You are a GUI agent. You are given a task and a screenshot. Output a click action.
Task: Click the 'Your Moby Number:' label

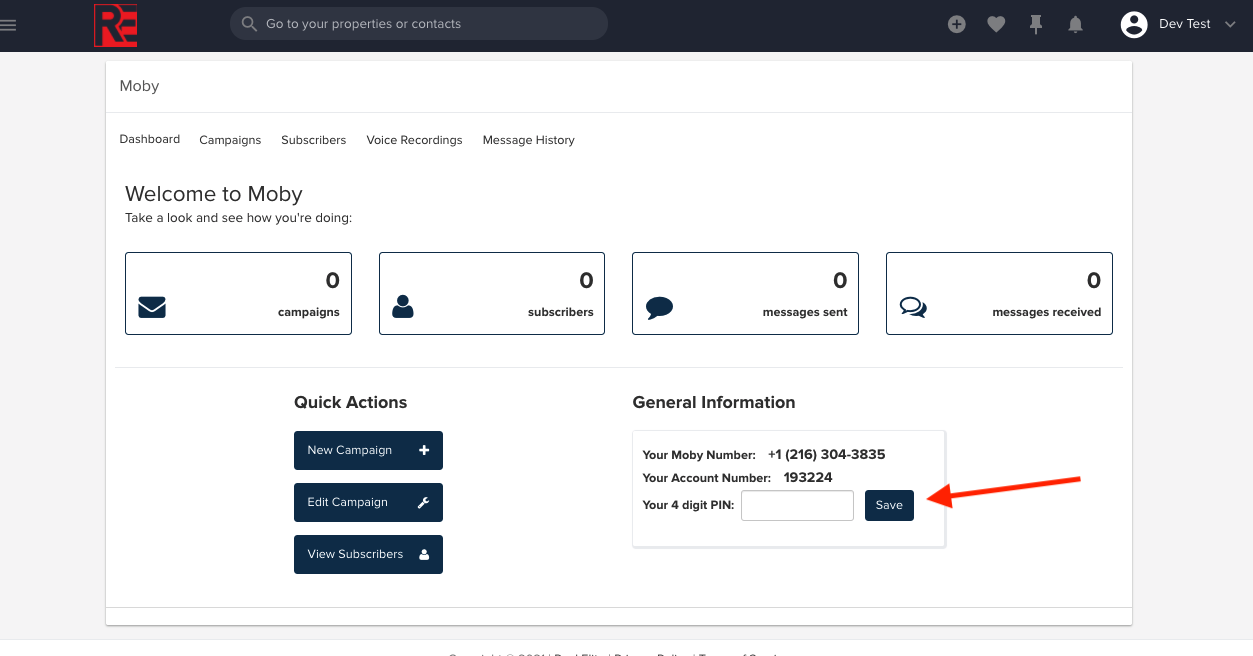tap(699, 455)
